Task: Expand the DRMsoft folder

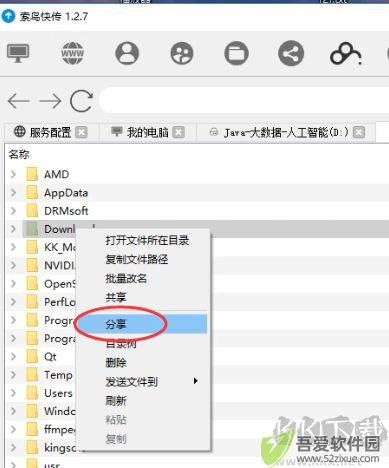Action: point(13,211)
